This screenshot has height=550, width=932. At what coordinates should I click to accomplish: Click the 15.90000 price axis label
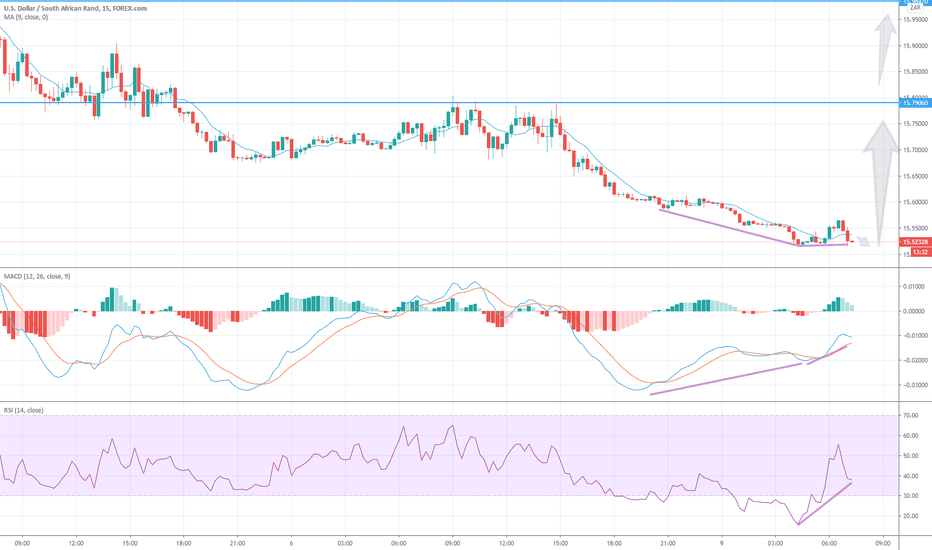[x=915, y=46]
